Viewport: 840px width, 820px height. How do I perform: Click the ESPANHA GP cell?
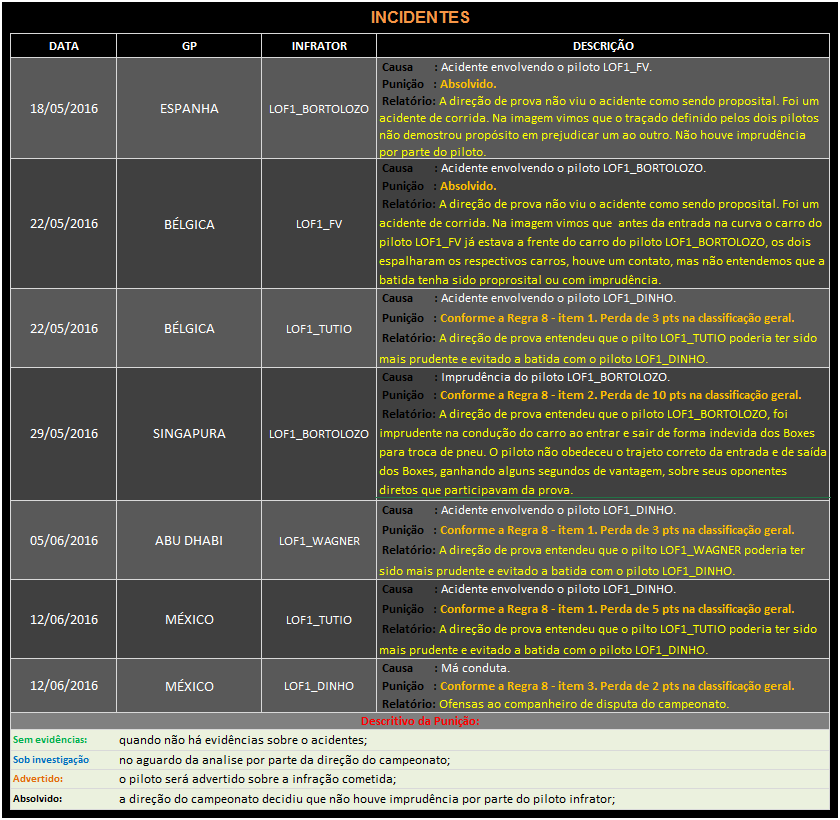point(189,109)
